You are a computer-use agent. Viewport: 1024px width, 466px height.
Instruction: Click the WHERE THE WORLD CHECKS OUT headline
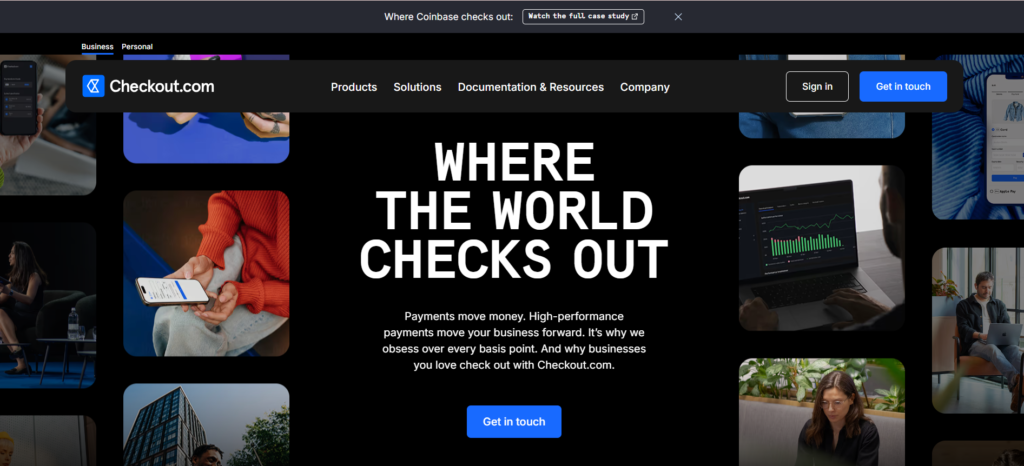(514, 210)
